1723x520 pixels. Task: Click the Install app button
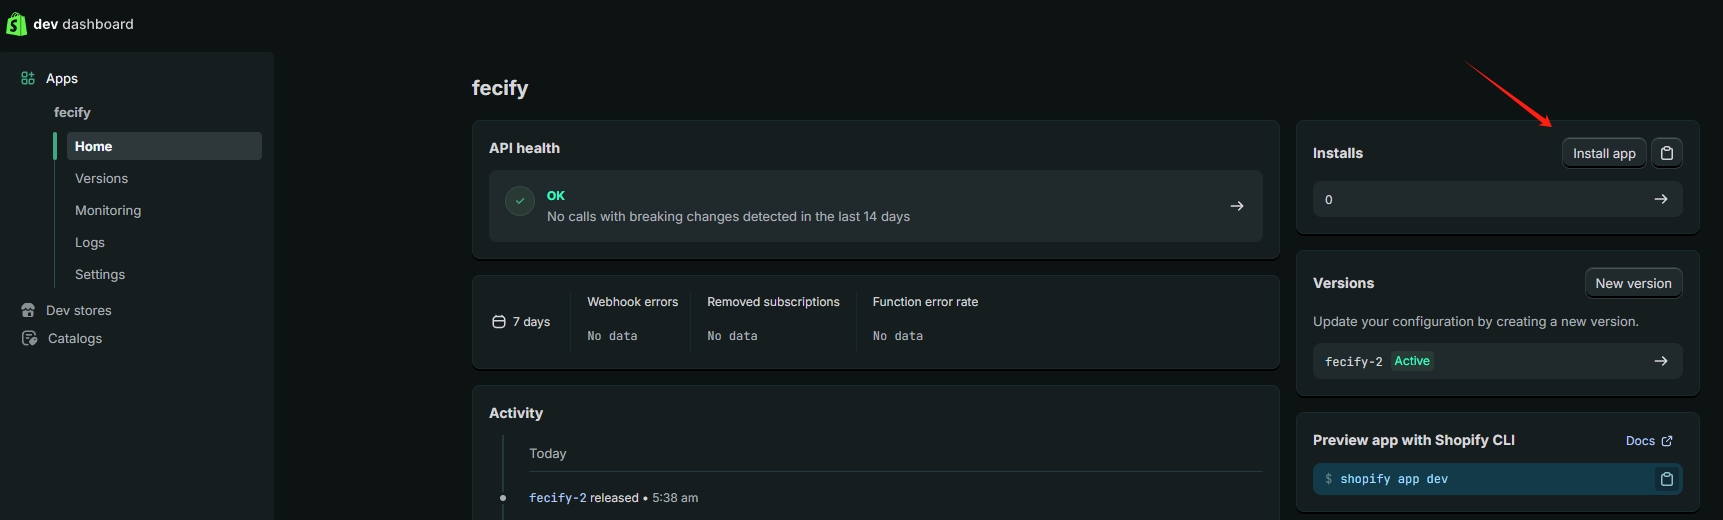[1604, 153]
